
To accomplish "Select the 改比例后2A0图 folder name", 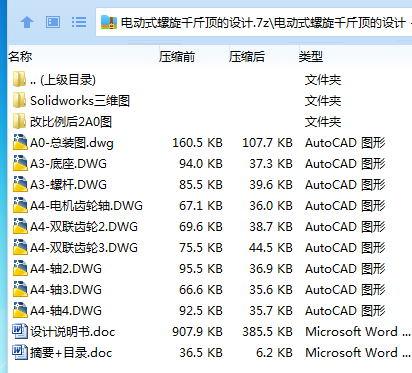I will (x=71, y=122).
